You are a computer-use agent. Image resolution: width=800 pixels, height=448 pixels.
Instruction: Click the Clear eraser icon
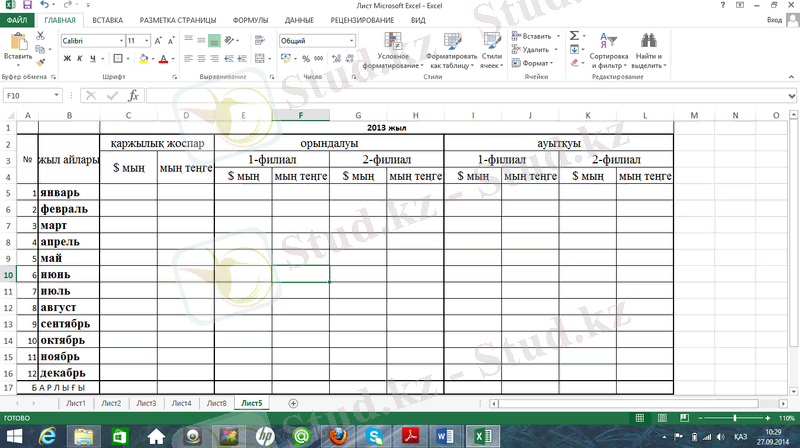point(574,63)
